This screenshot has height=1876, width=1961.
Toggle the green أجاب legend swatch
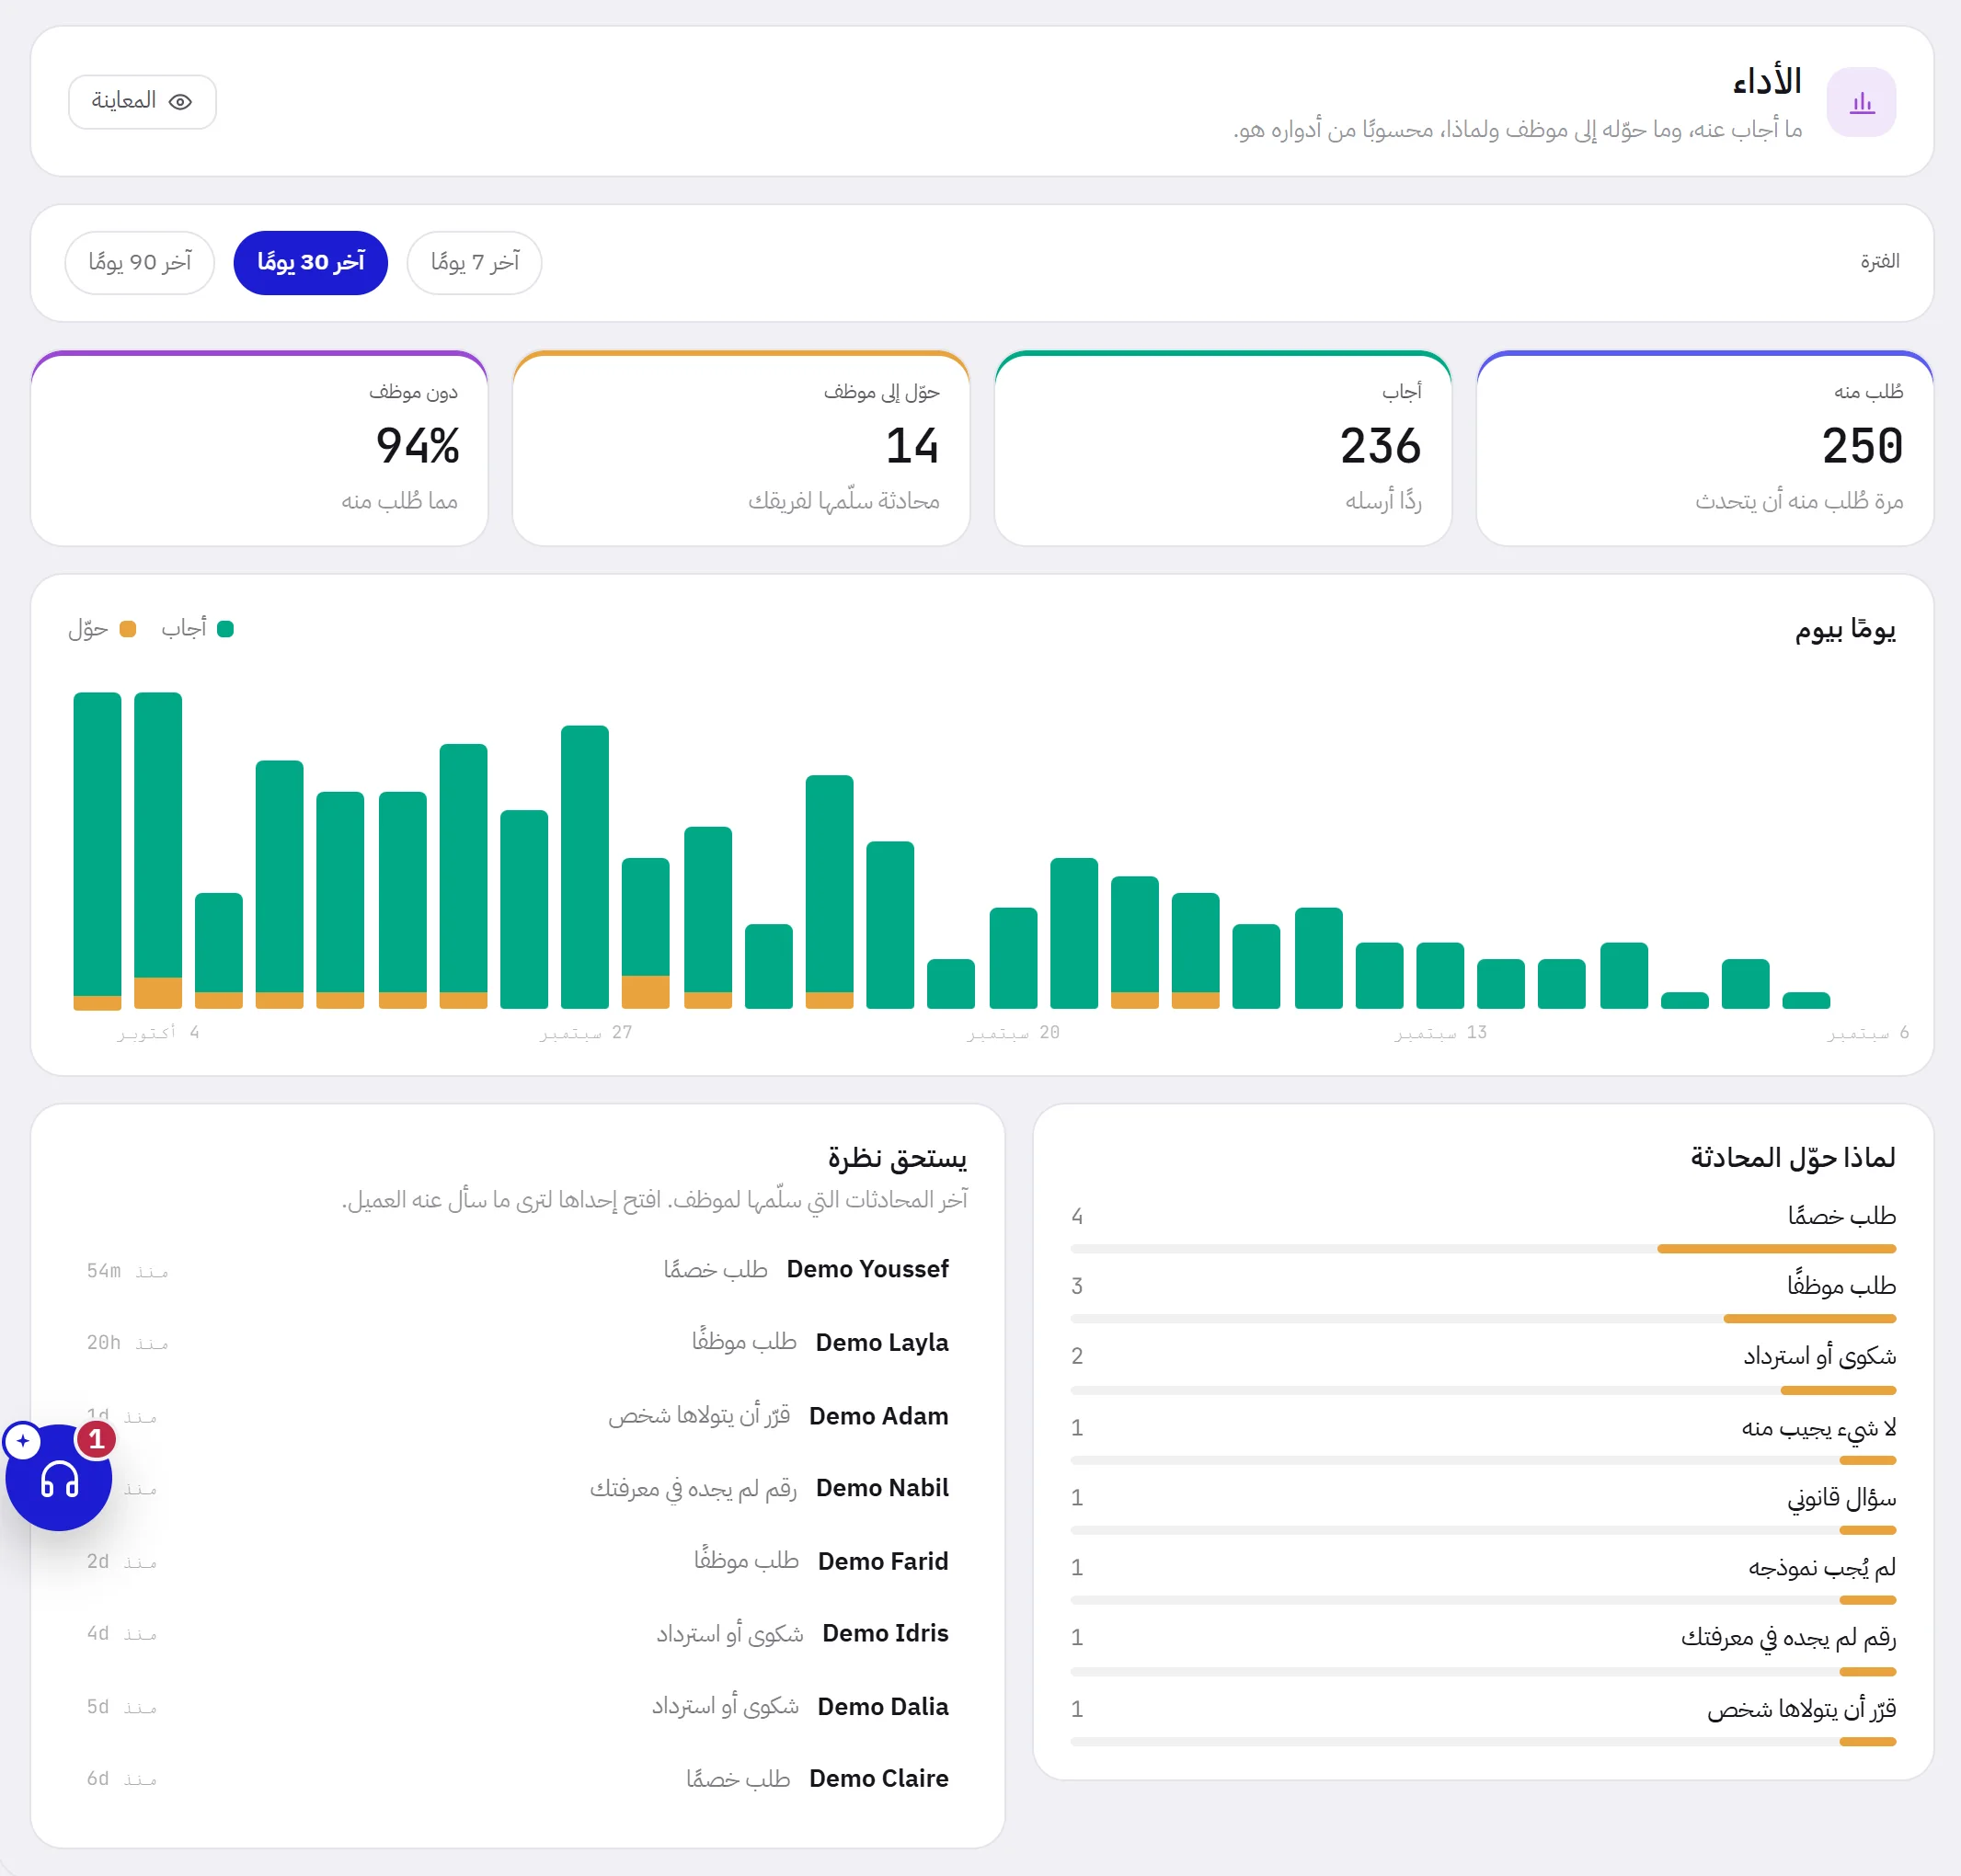coord(225,629)
